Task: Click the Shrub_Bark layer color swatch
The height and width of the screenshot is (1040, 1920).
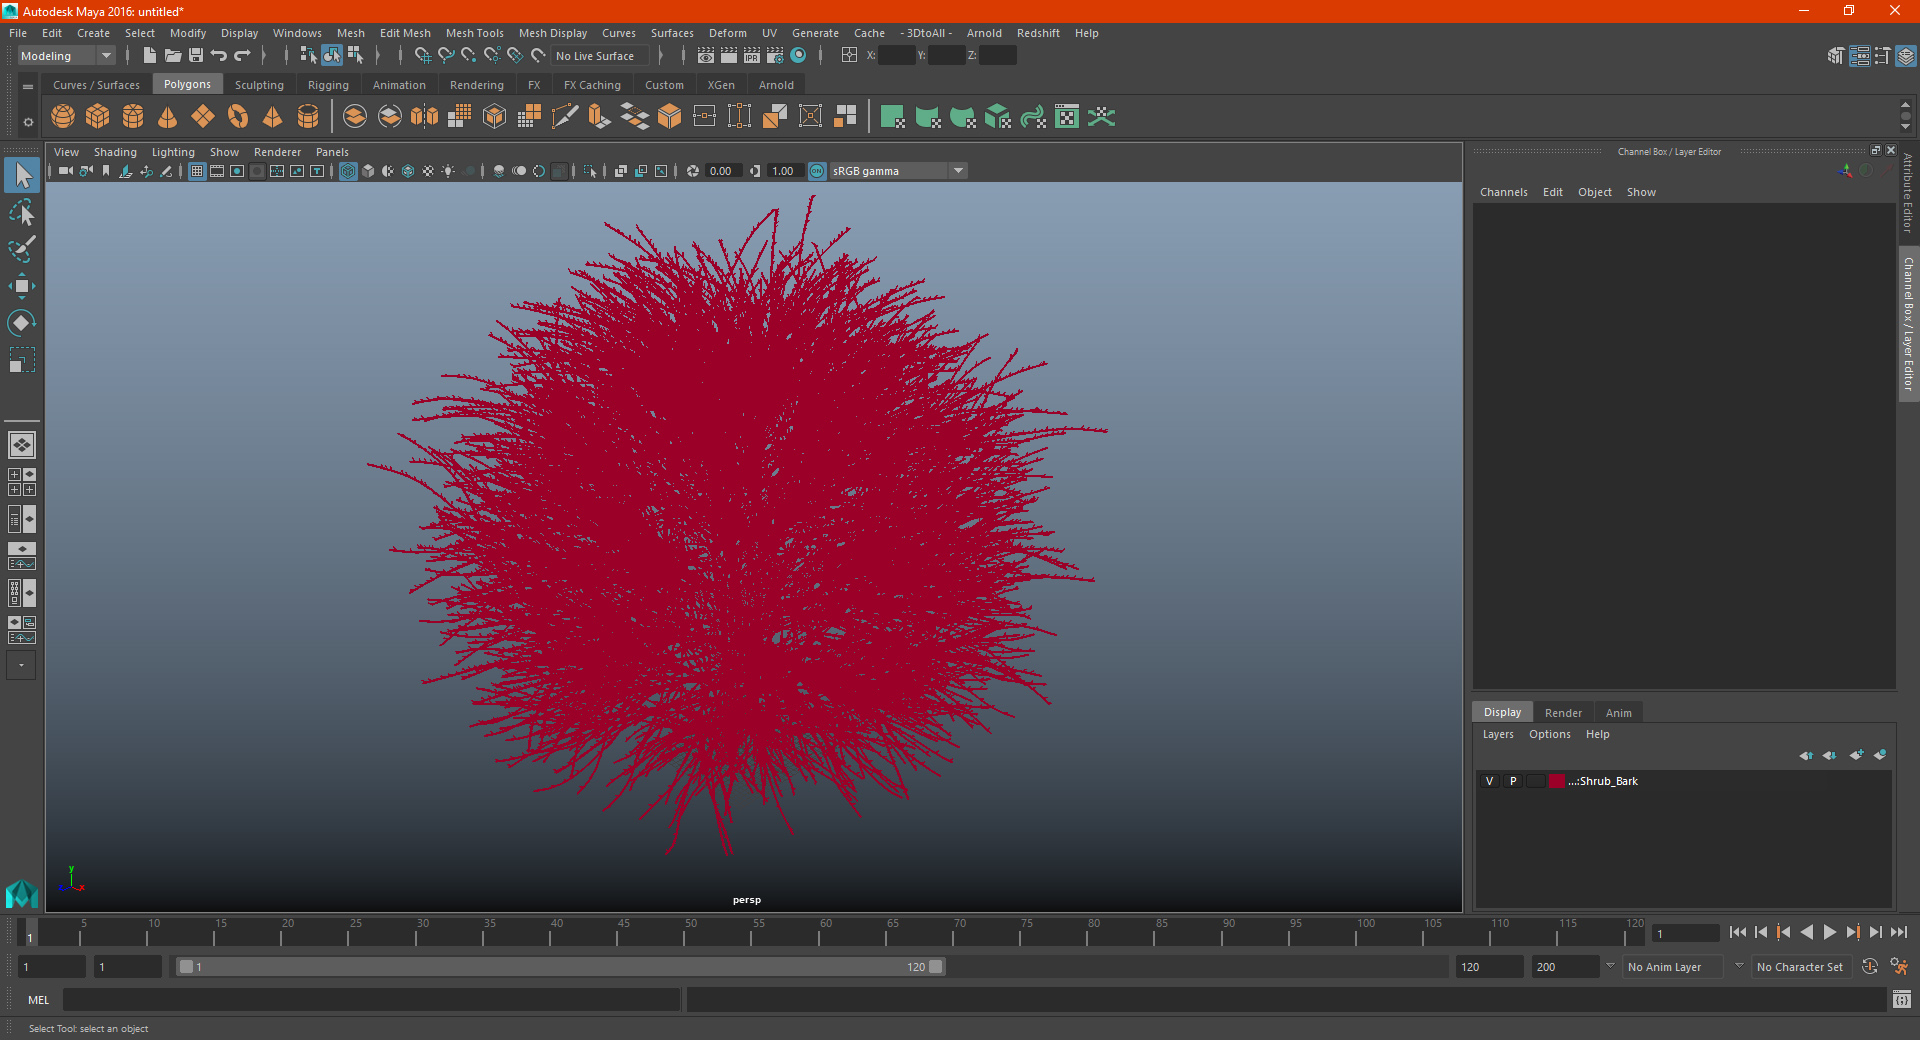Action: pyautogui.click(x=1557, y=781)
